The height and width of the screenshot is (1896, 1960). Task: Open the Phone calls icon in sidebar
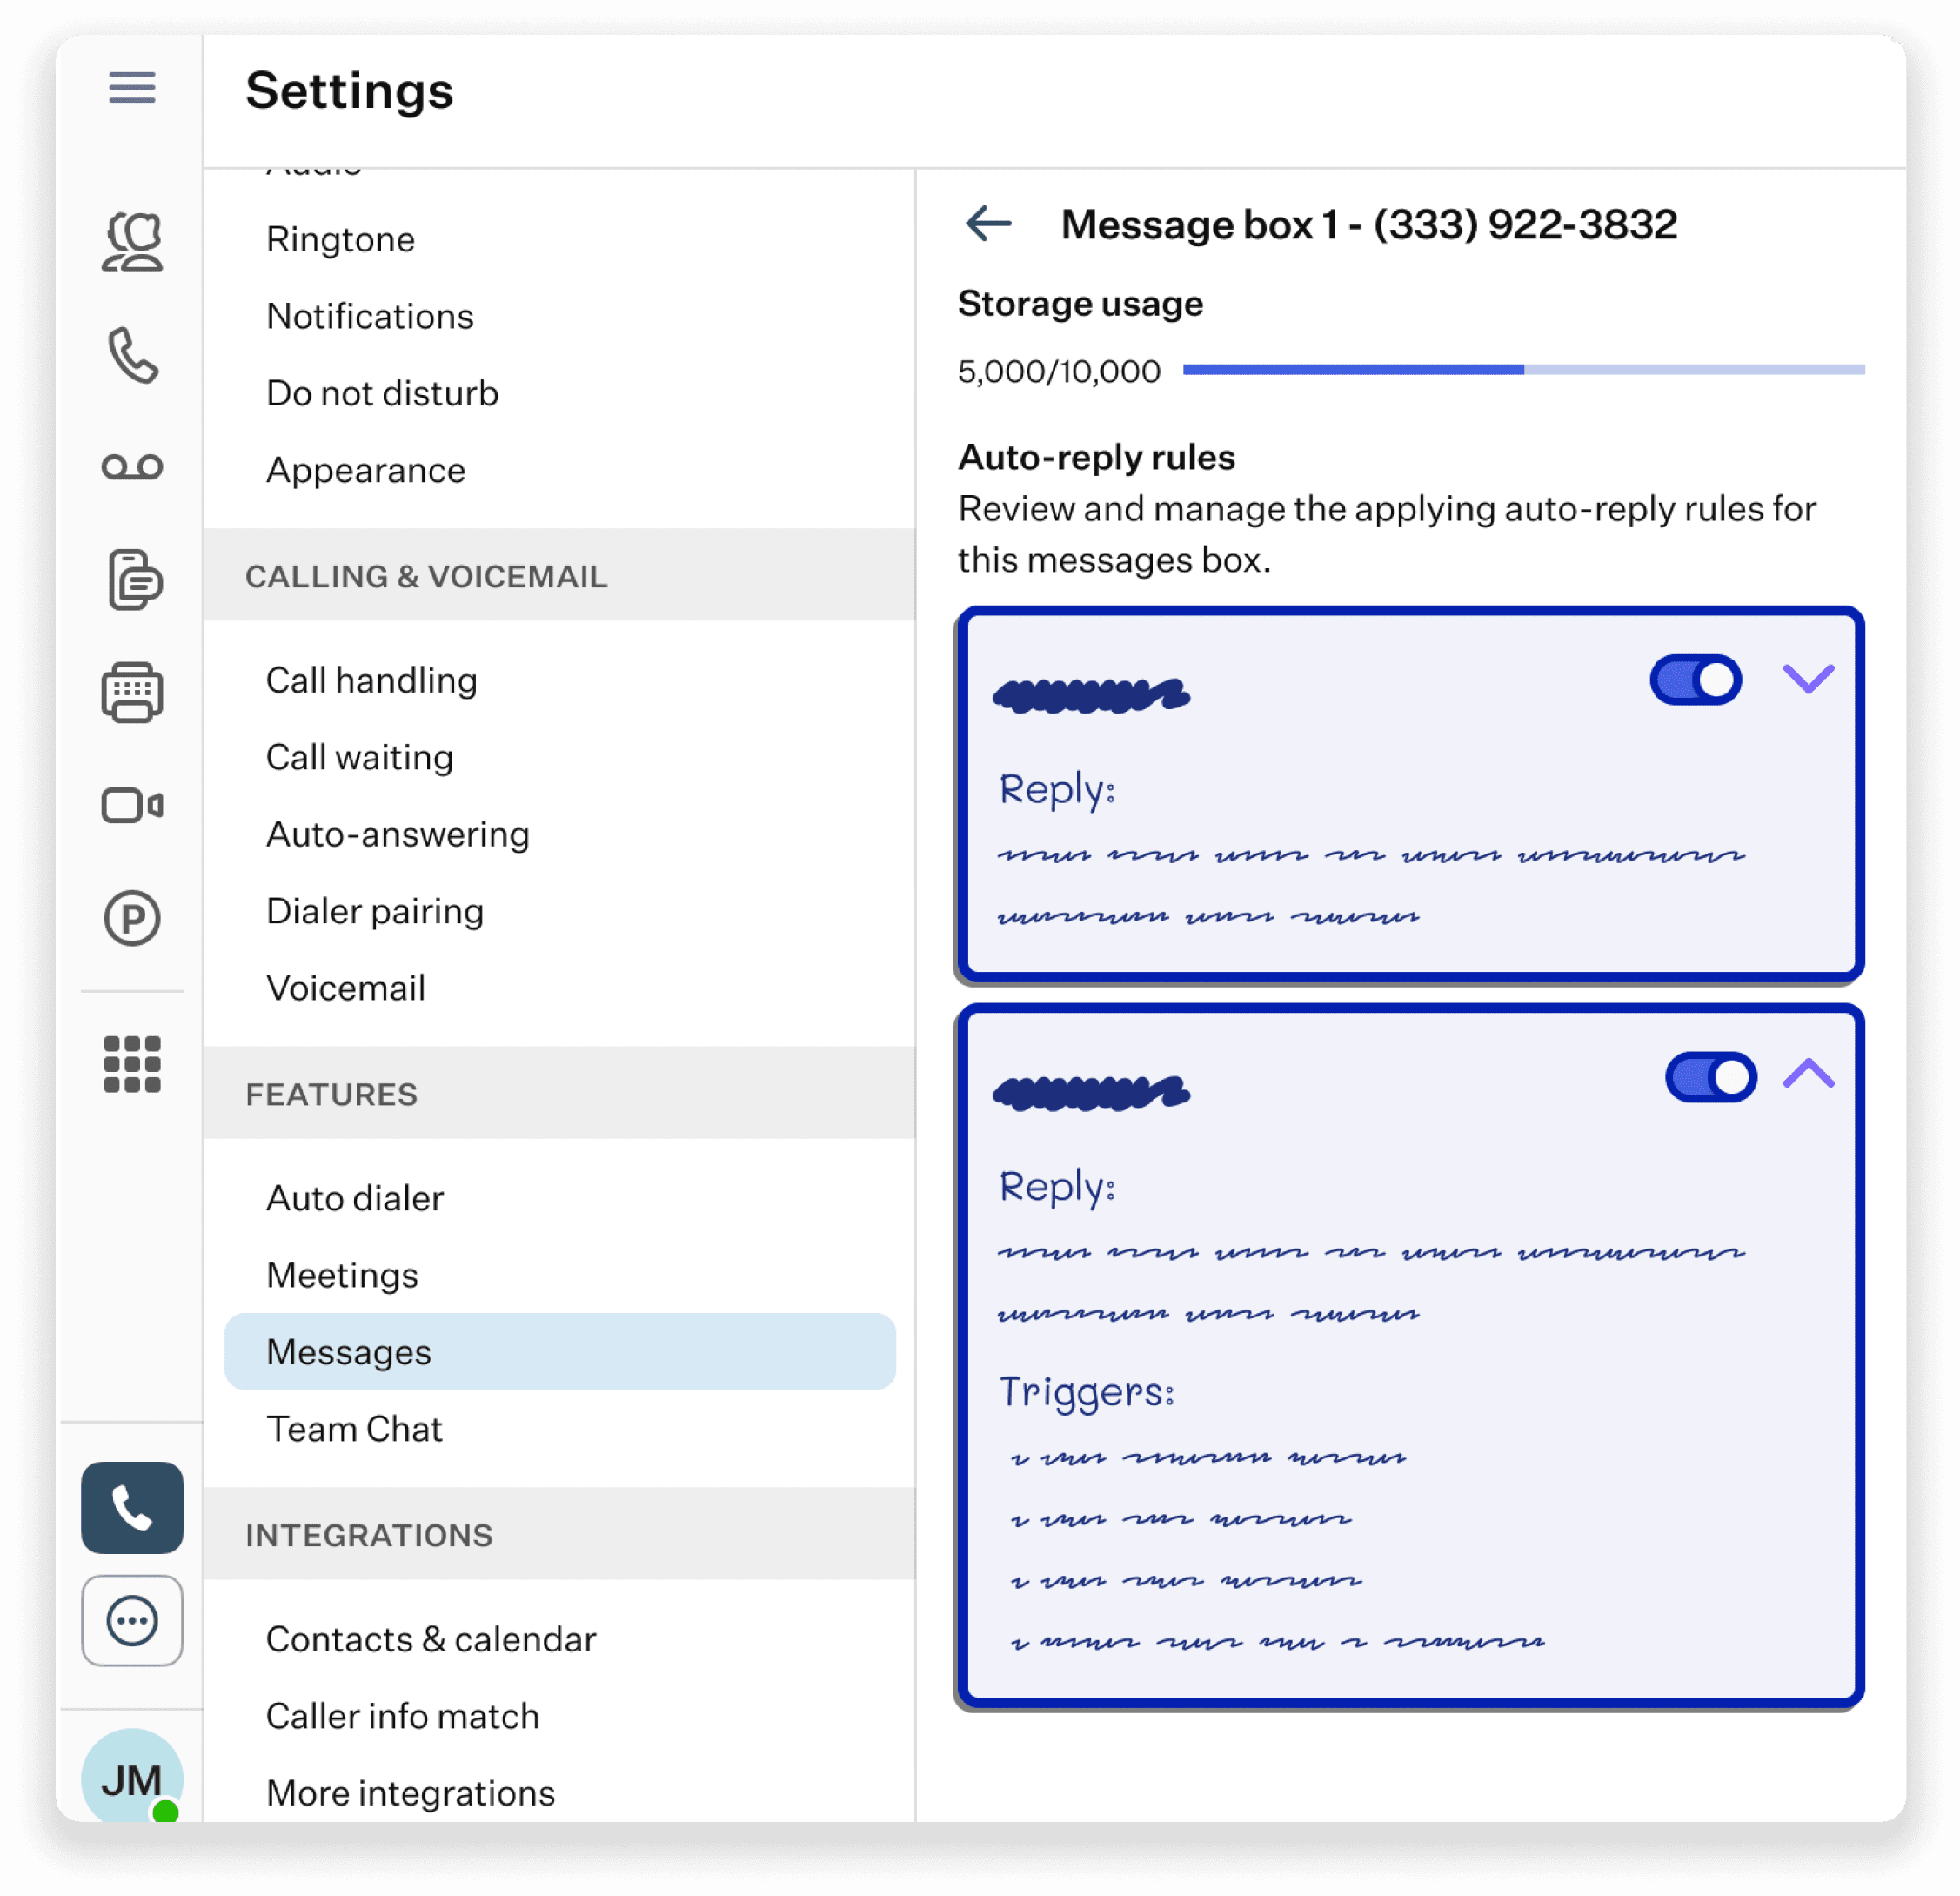click(x=132, y=355)
